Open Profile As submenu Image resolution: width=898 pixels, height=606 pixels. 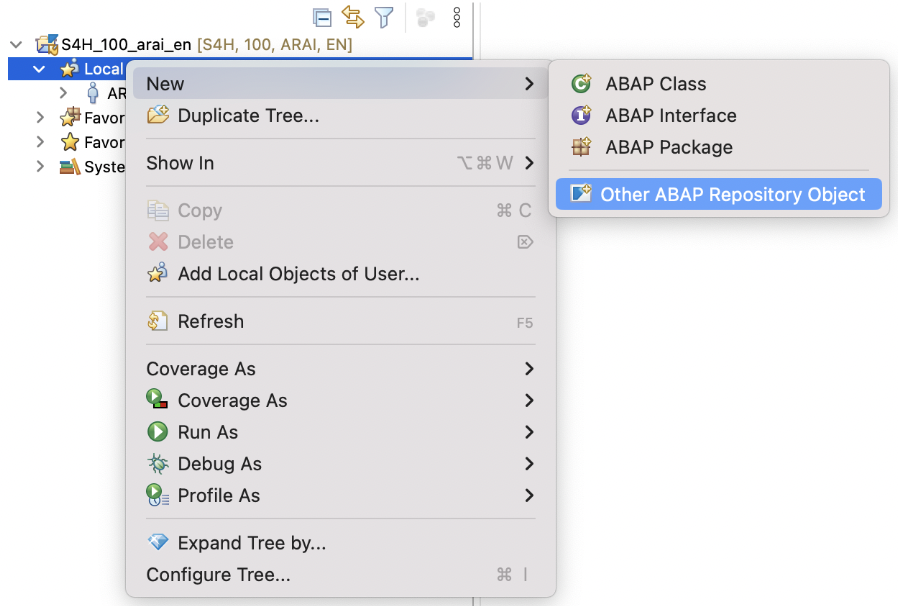pyautogui.click(x=341, y=495)
